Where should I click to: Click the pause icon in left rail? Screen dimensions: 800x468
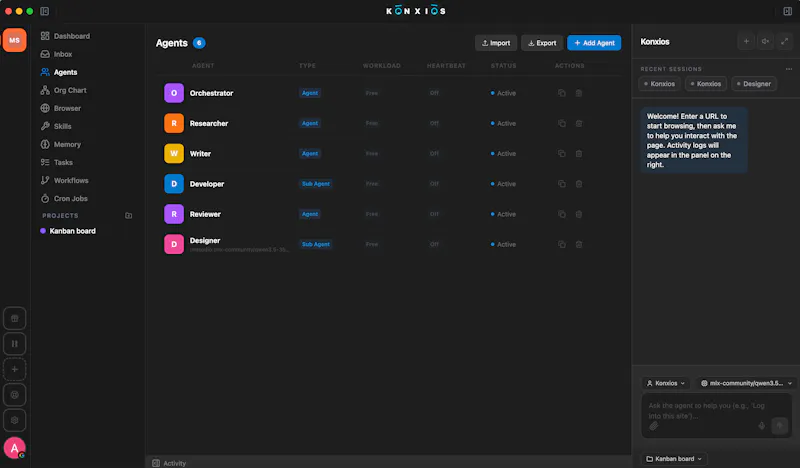[15, 344]
